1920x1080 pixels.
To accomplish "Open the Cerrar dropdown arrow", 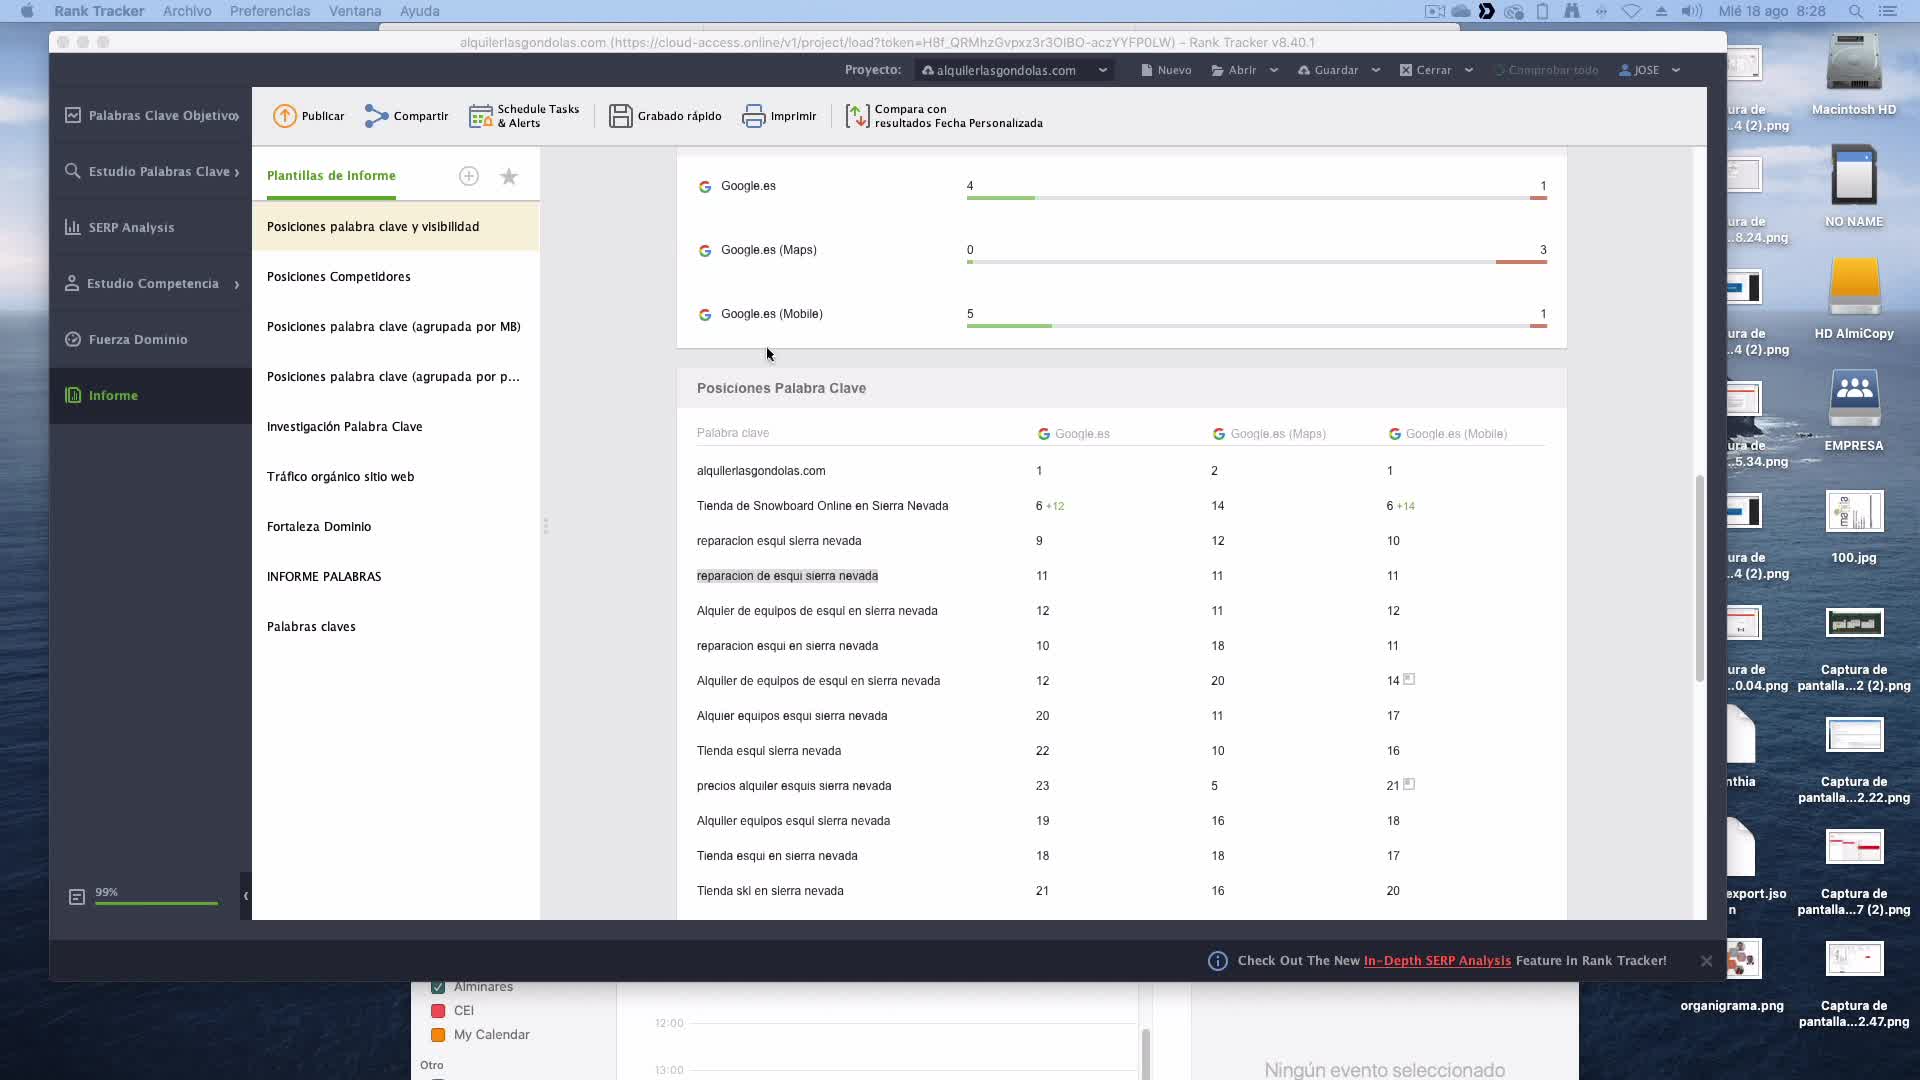I will 1469,70.
